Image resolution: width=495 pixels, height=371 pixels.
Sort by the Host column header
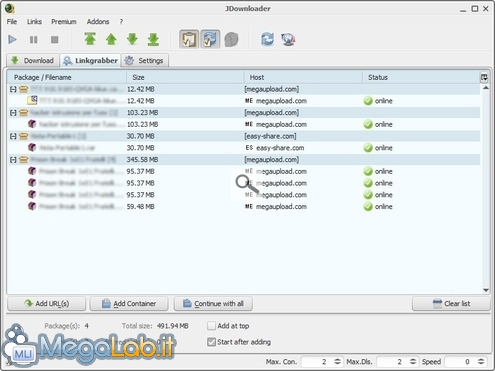click(x=303, y=77)
